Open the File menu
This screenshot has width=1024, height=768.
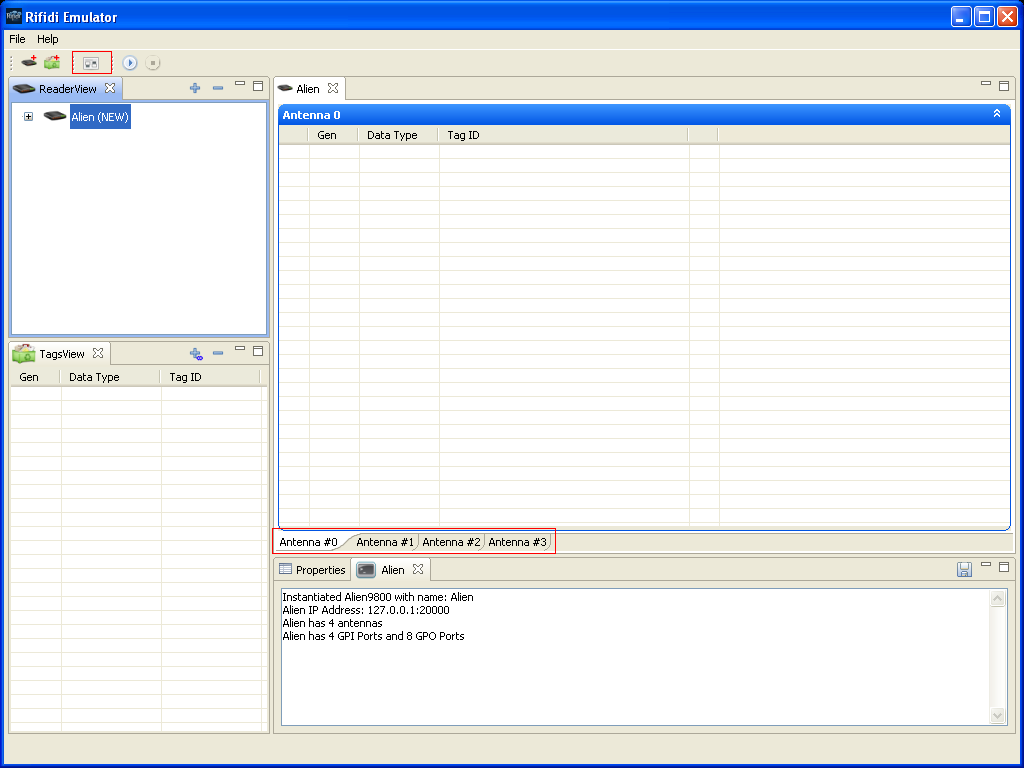pyautogui.click(x=17, y=39)
